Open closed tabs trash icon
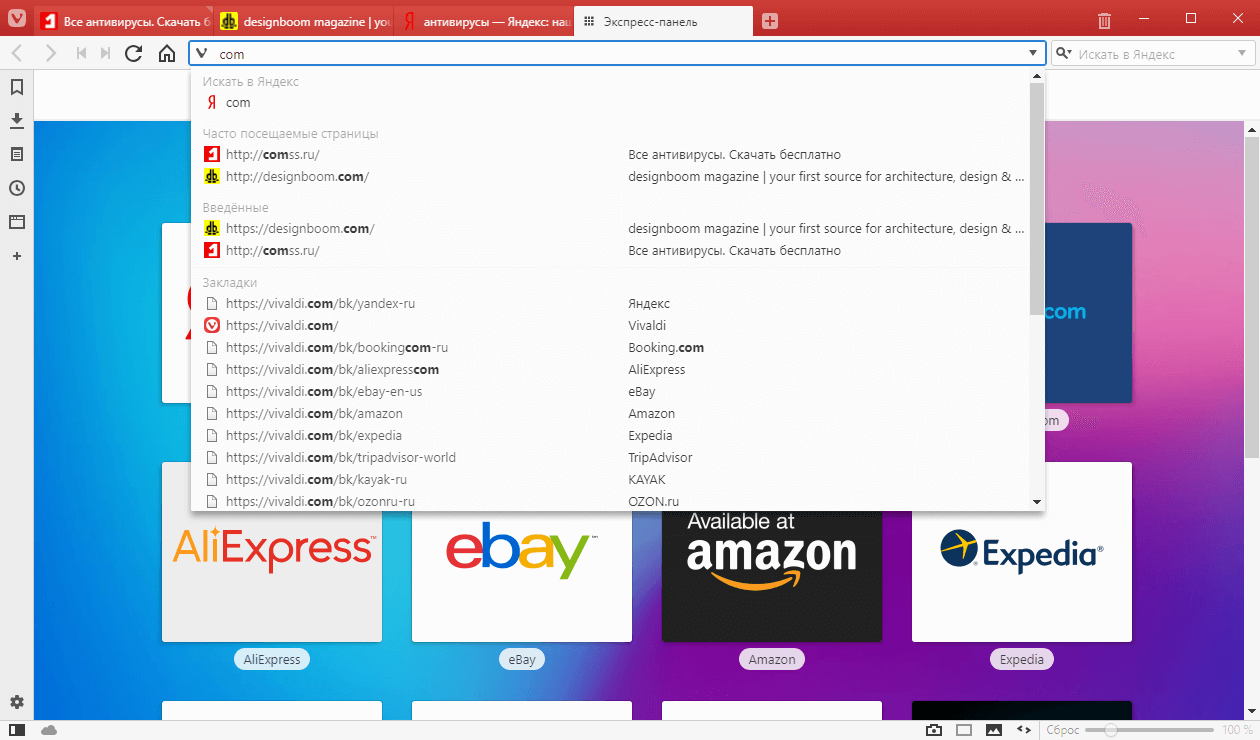1260x740 pixels. pyautogui.click(x=1104, y=20)
